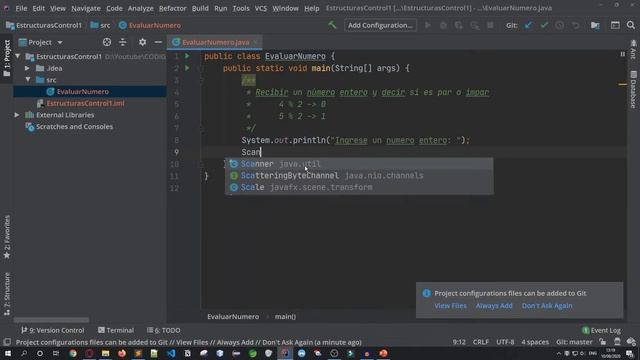The height and width of the screenshot is (360, 640).
Task: Open the VCS menu
Action: (x=261, y=8)
